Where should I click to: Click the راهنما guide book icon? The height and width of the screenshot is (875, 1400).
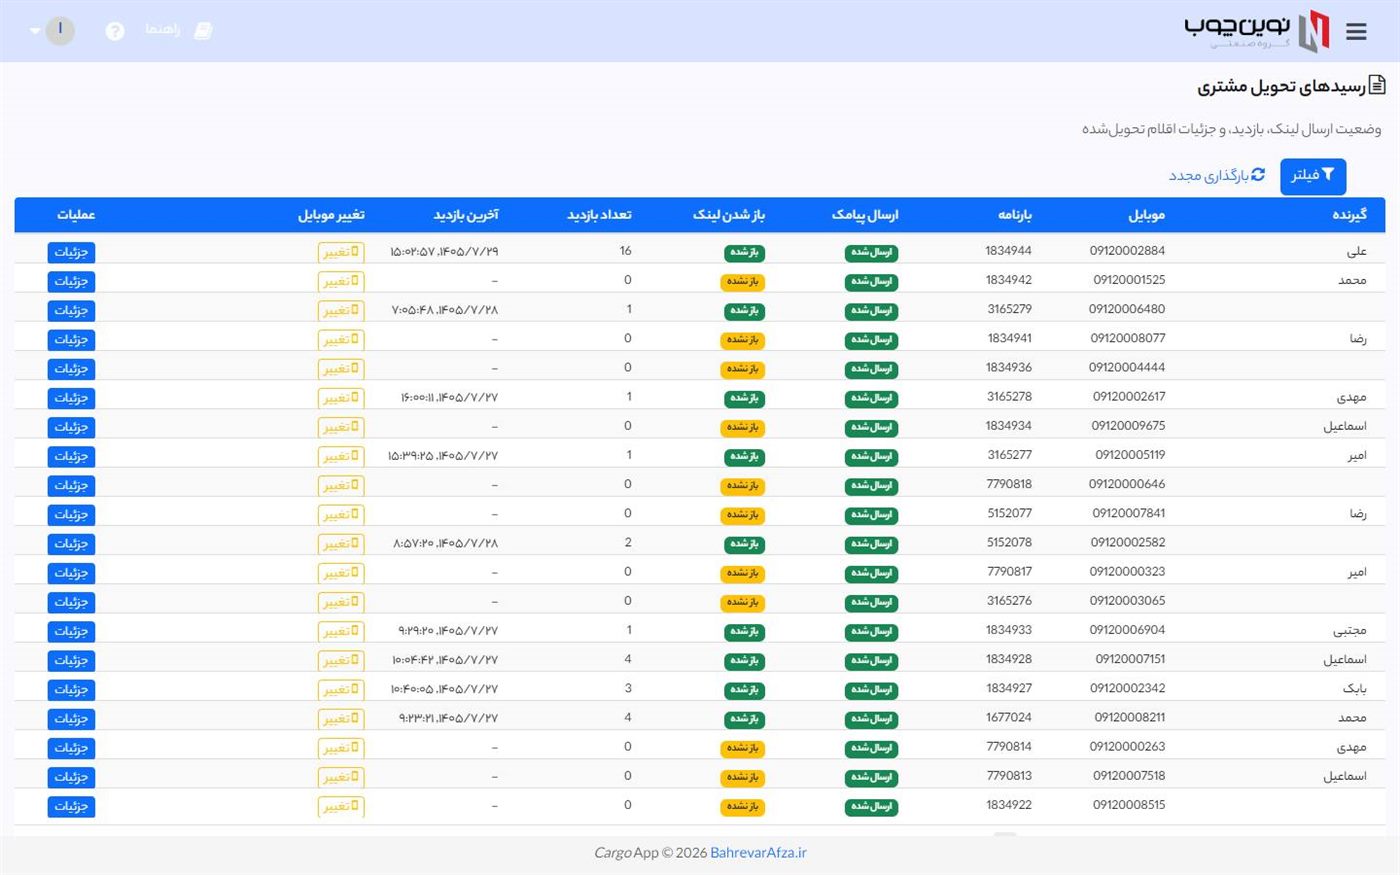click(203, 31)
